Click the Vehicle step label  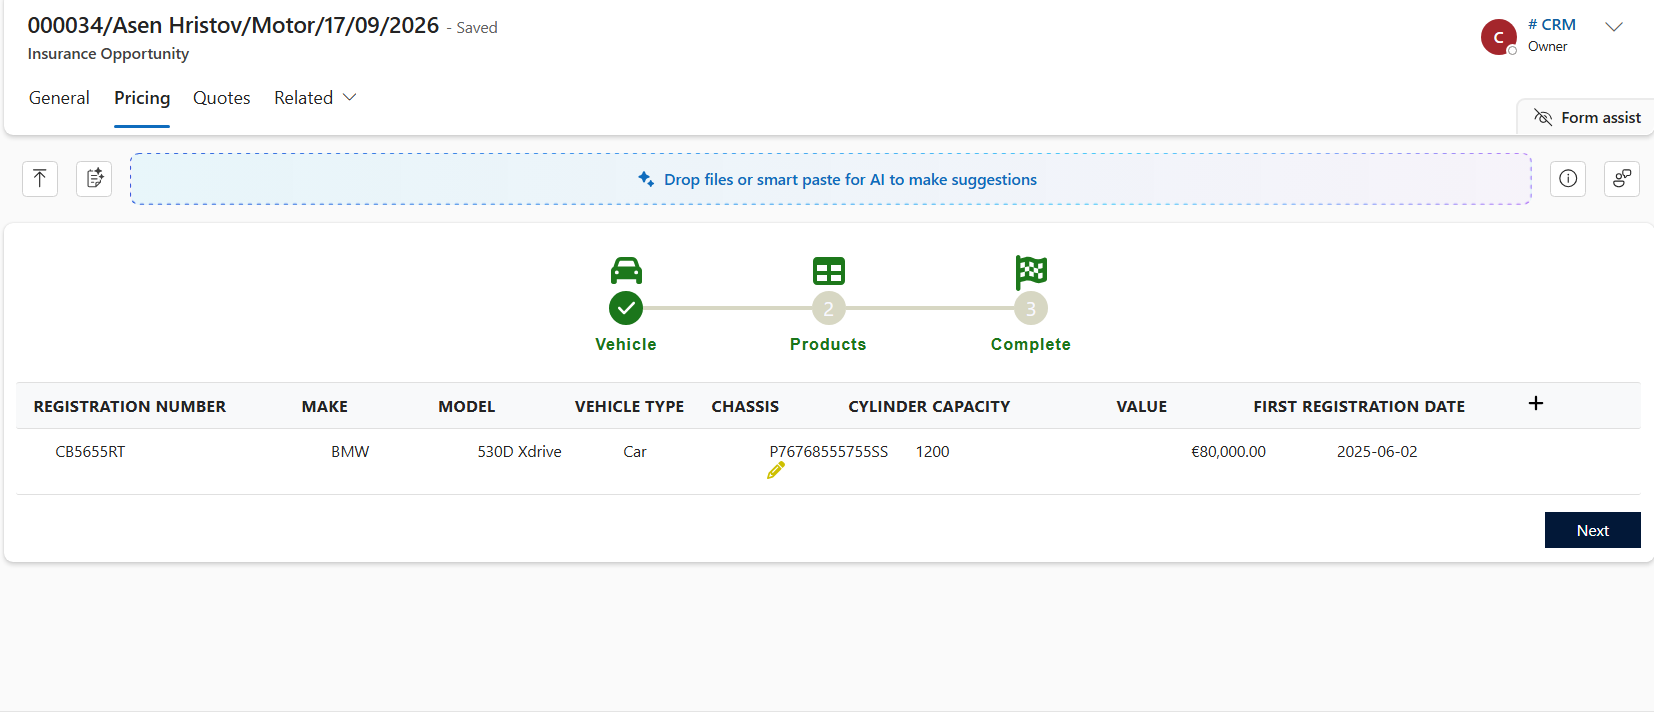click(626, 344)
